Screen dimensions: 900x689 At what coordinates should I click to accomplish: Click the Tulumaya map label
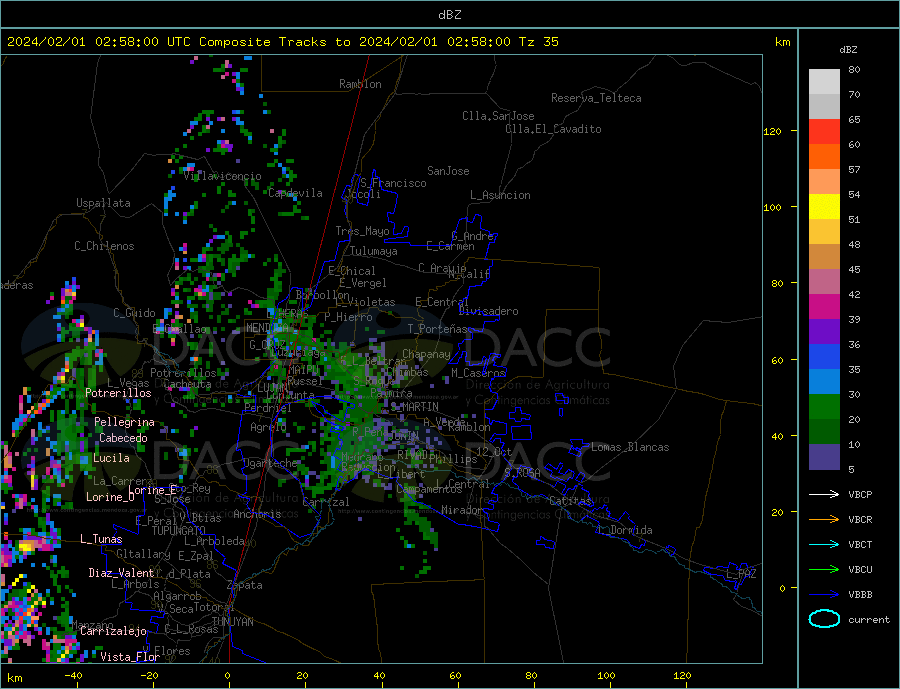point(373,251)
